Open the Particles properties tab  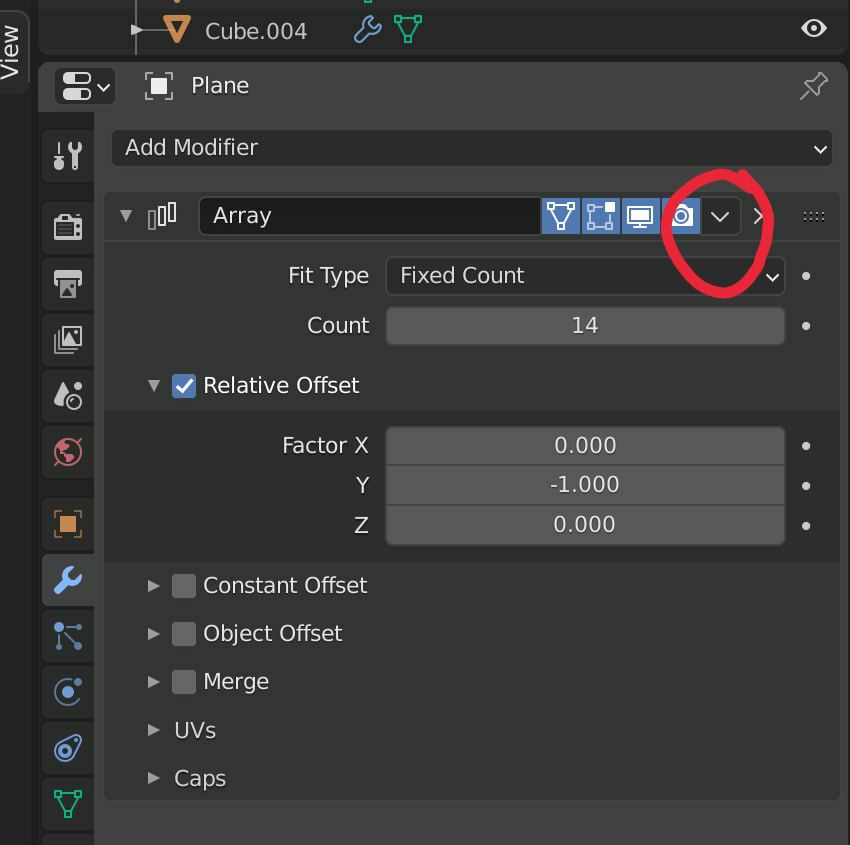point(68,636)
